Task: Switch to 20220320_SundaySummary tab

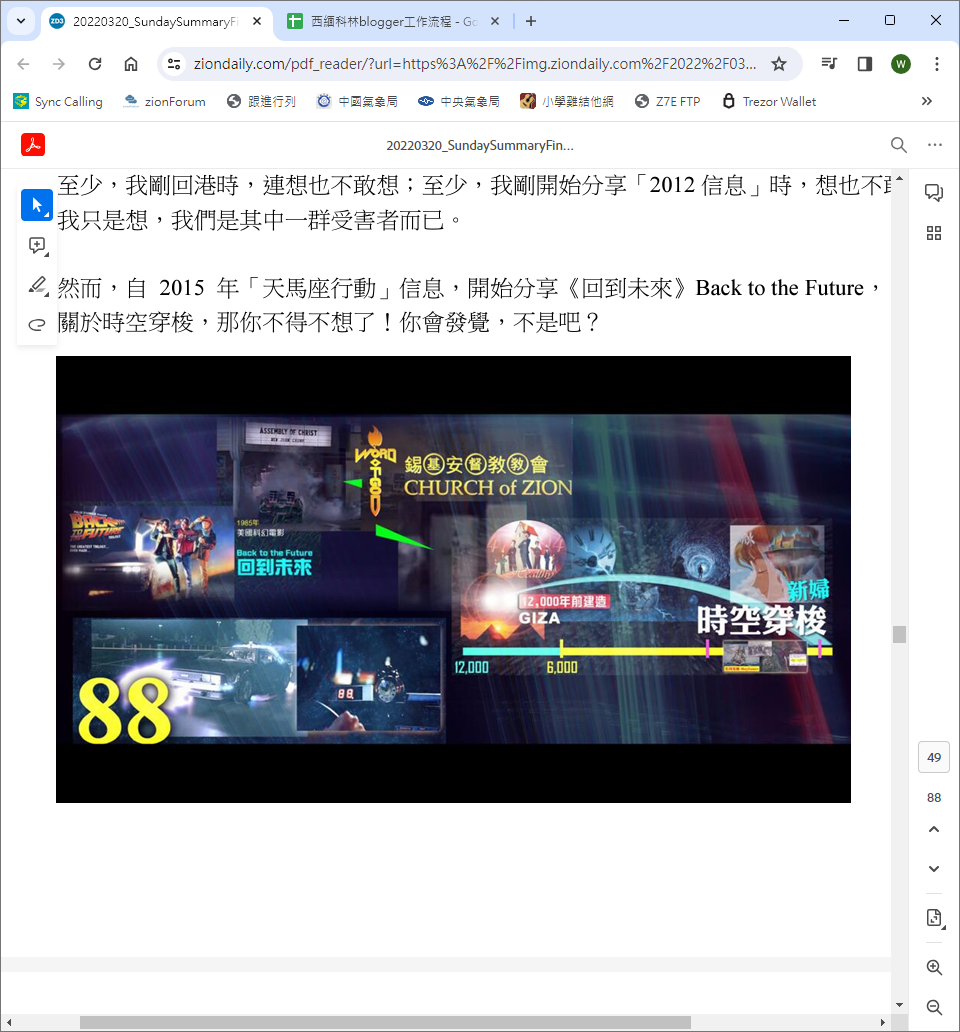Action: [x=154, y=22]
